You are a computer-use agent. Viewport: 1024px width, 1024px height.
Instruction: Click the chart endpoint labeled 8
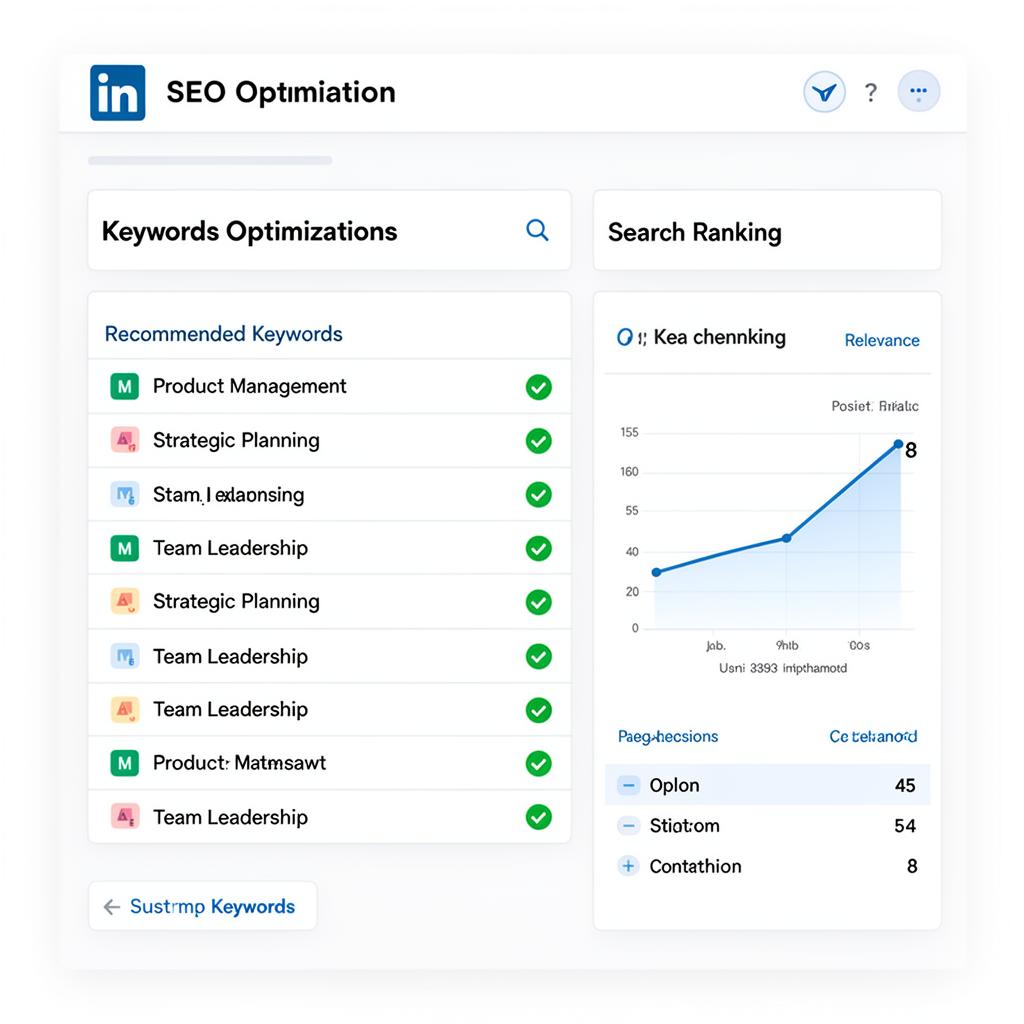pos(899,444)
